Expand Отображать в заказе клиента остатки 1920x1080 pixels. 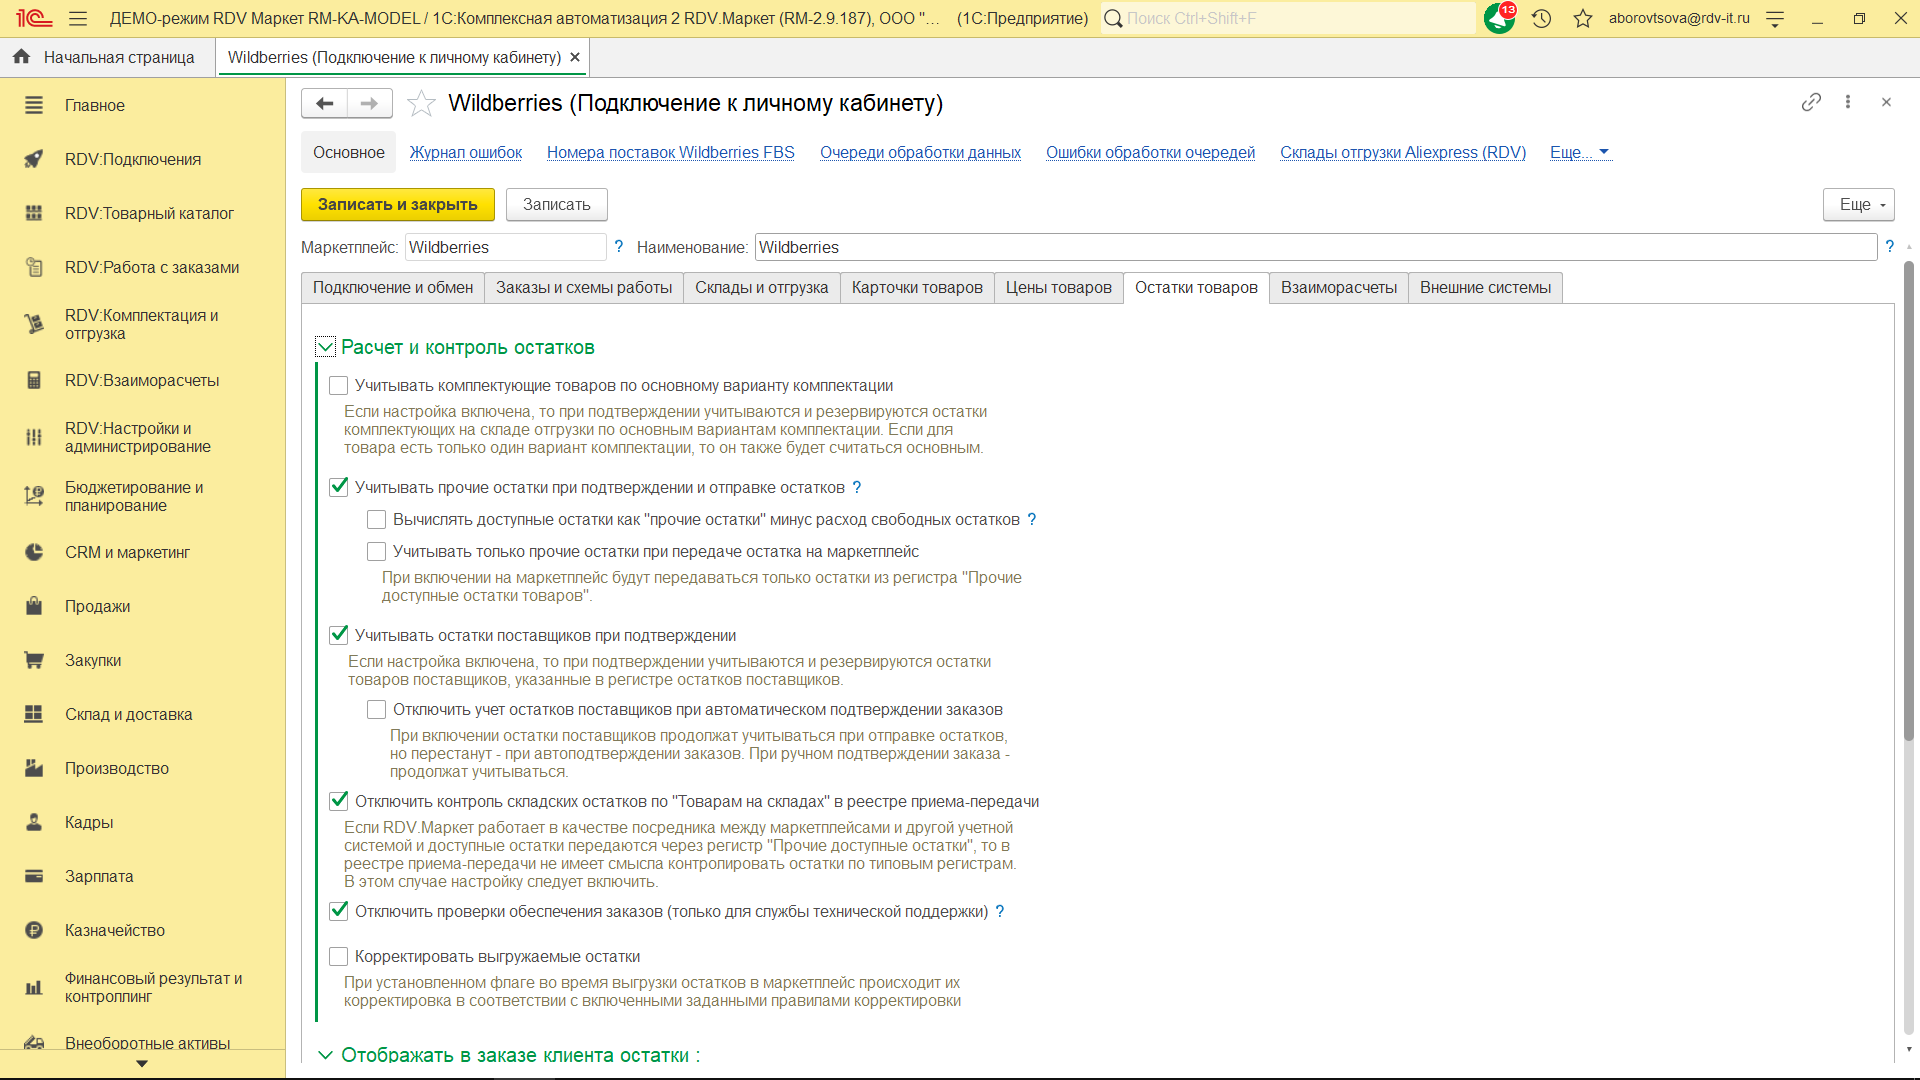(325, 1055)
